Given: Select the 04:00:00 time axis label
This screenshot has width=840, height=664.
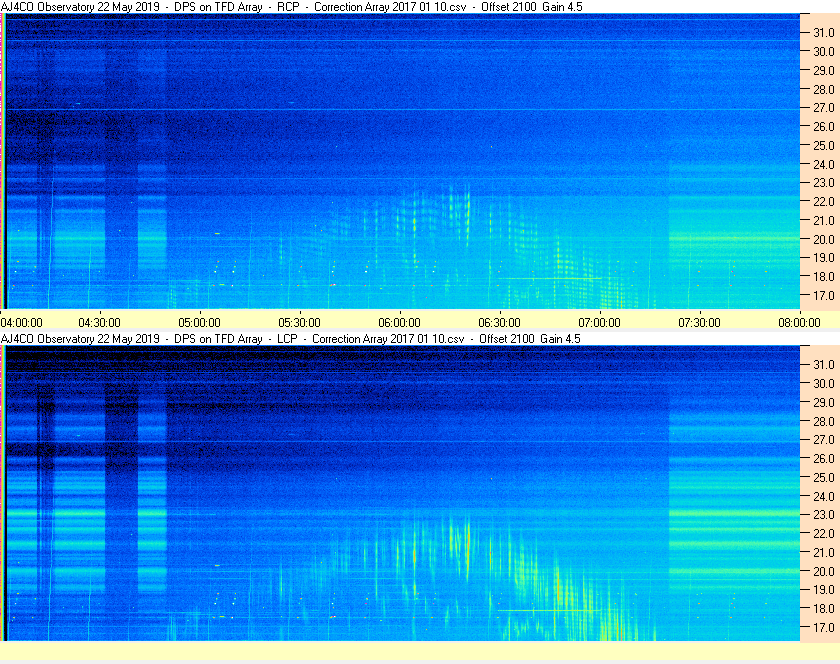Looking at the screenshot, I should coord(21,323).
